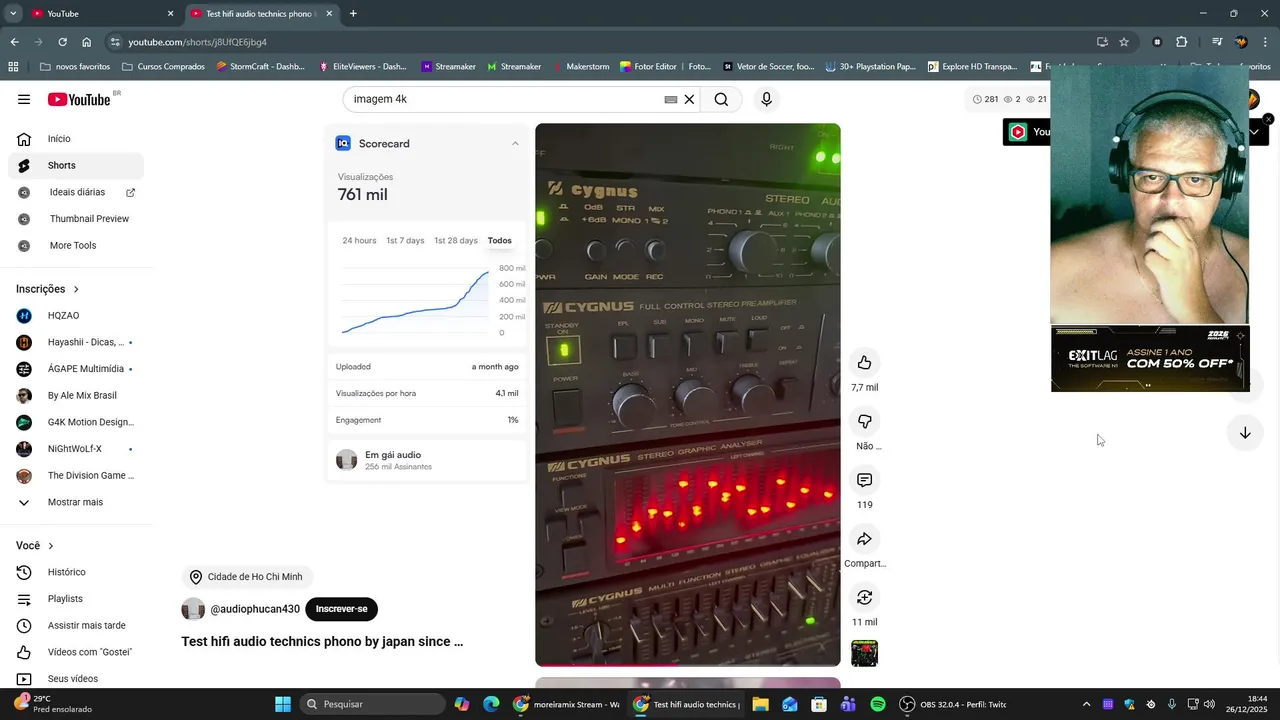Image resolution: width=1280 pixels, height=720 pixels.
Task: Open Vídeos com "Gostei" list
Action: point(76,652)
